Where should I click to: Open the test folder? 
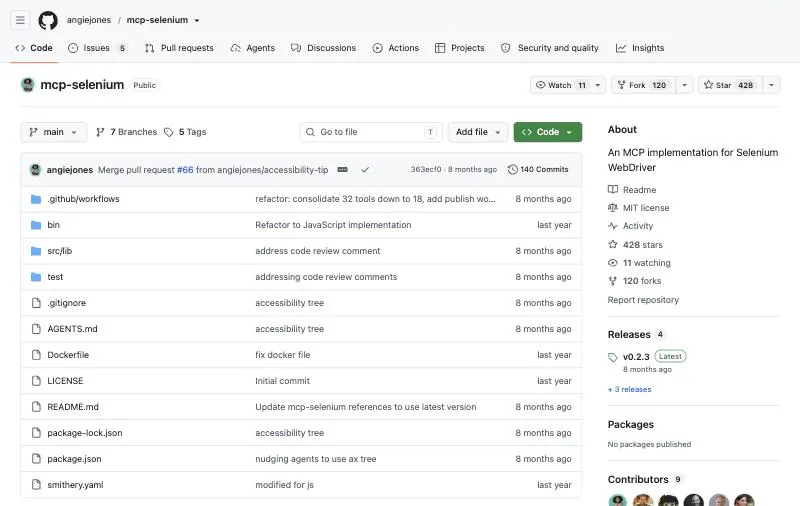pos(55,277)
